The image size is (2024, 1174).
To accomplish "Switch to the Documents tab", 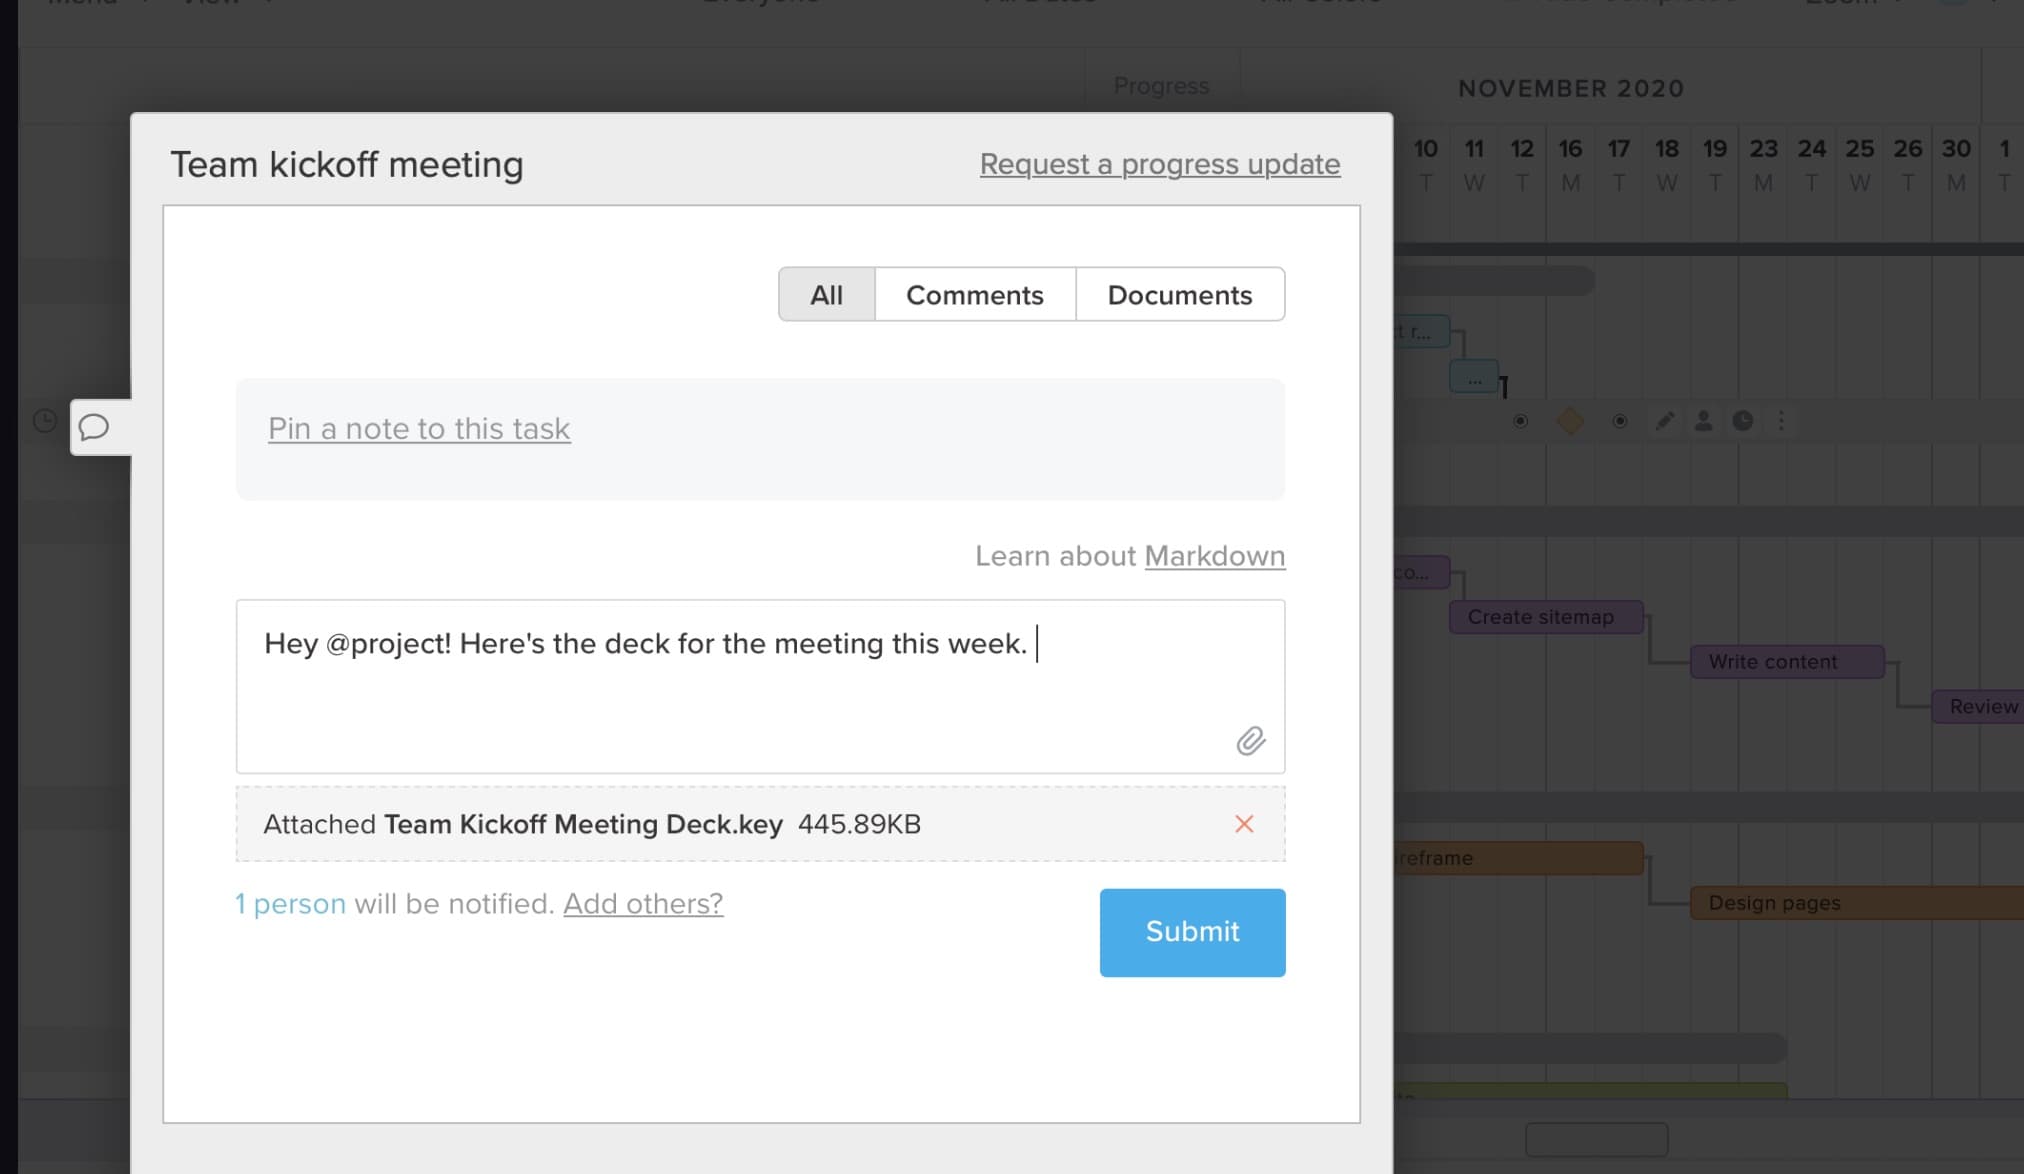I will coord(1179,294).
